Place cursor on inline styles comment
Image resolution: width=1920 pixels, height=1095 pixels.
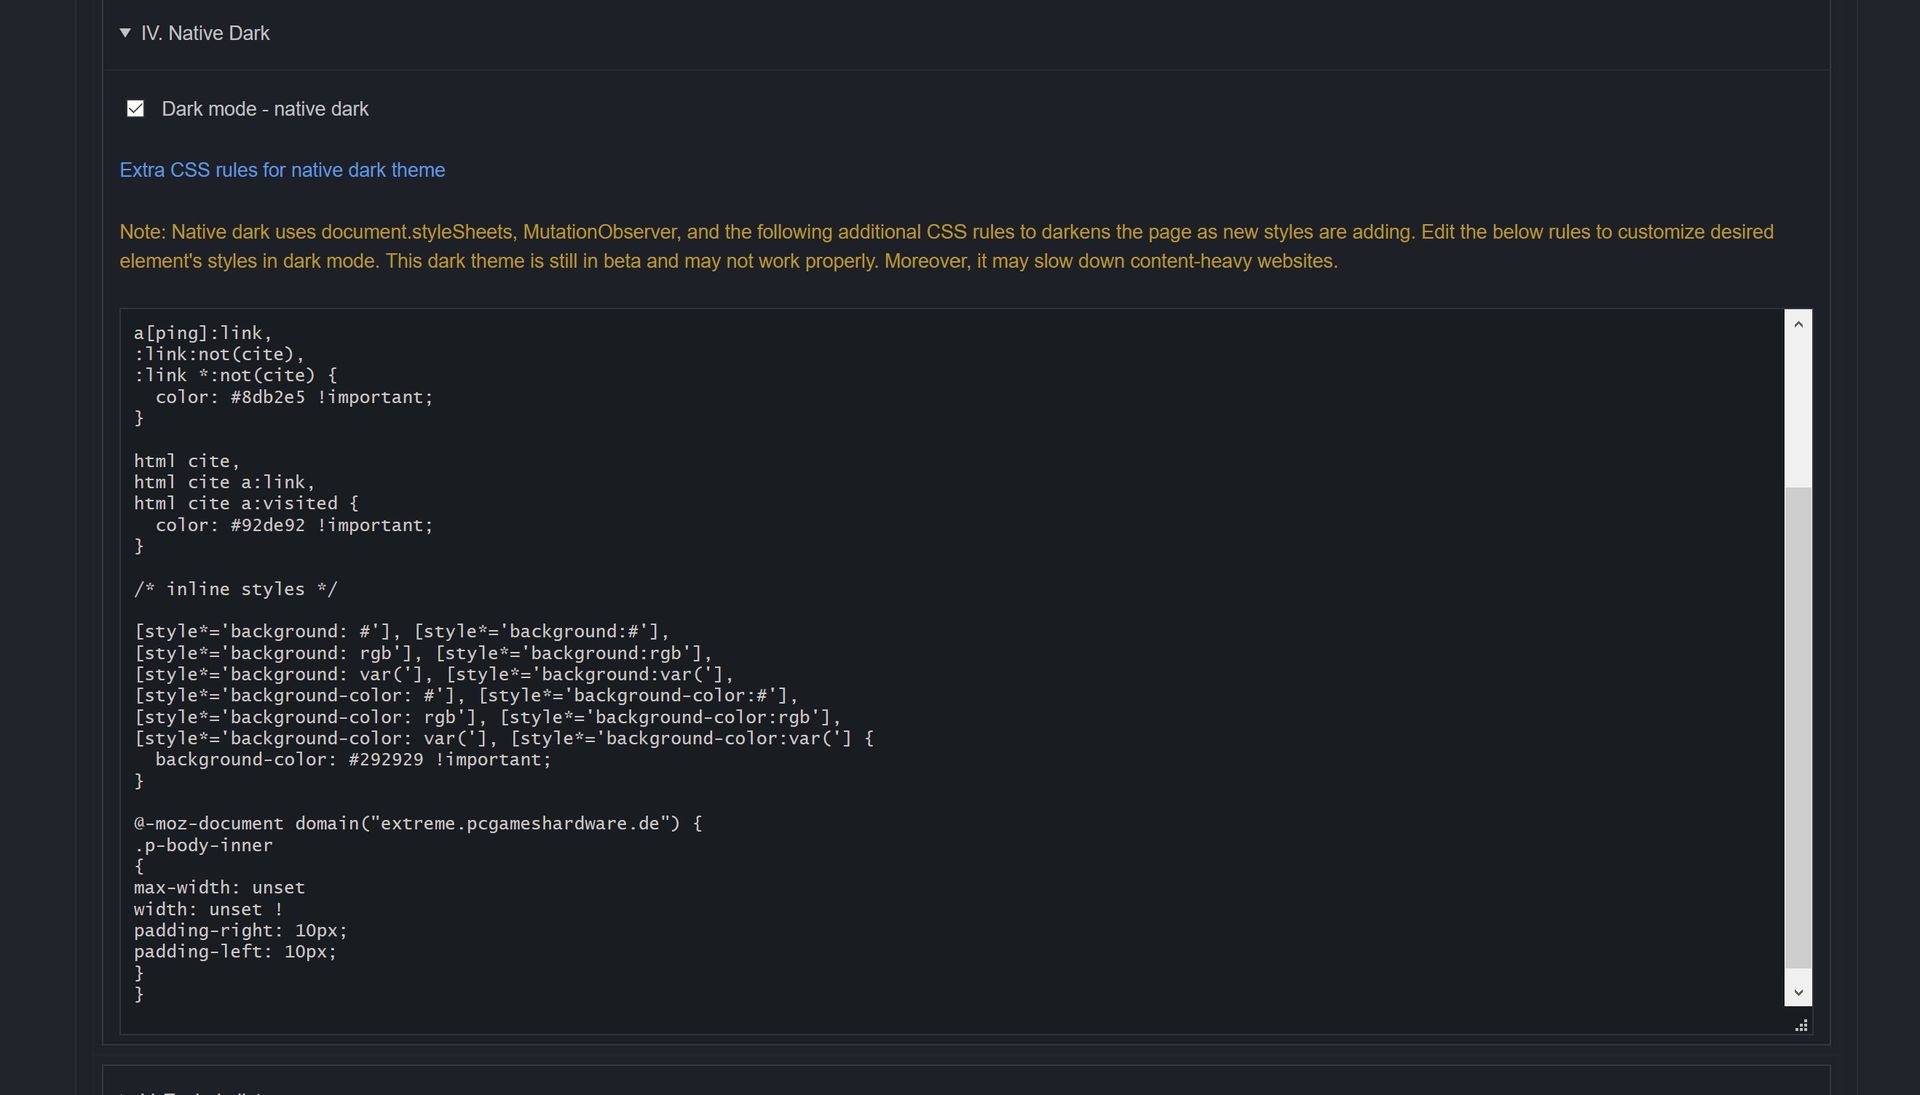(x=236, y=589)
